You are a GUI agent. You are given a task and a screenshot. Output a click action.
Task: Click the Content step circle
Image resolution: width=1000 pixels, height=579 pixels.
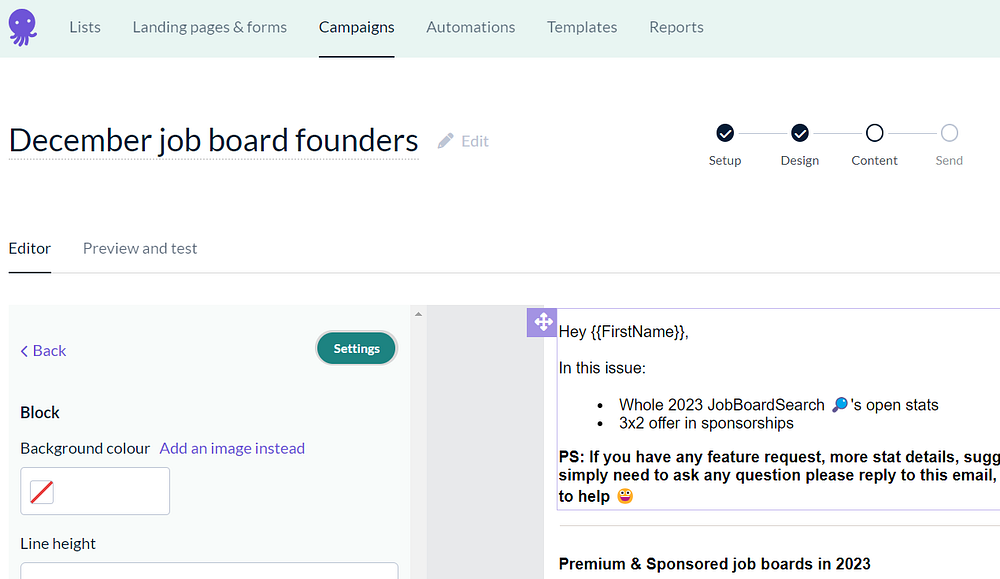(875, 133)
